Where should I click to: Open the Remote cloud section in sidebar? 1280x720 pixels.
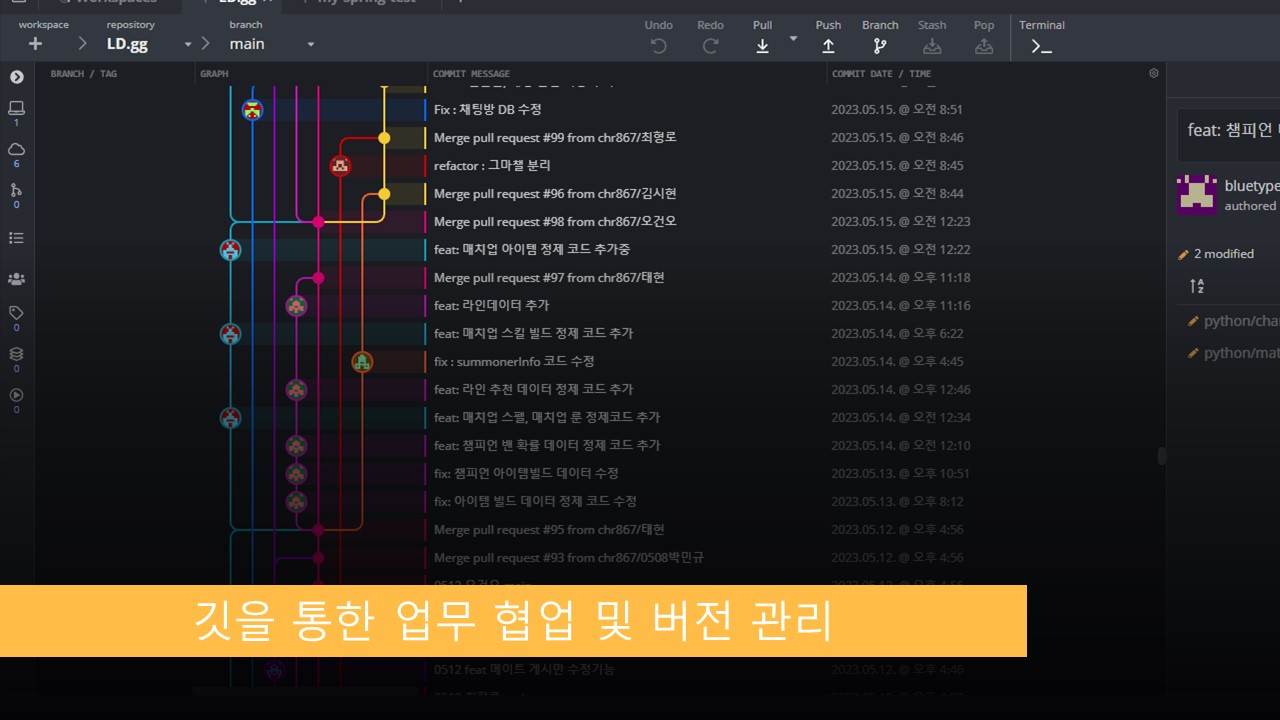tap(16, 149)
